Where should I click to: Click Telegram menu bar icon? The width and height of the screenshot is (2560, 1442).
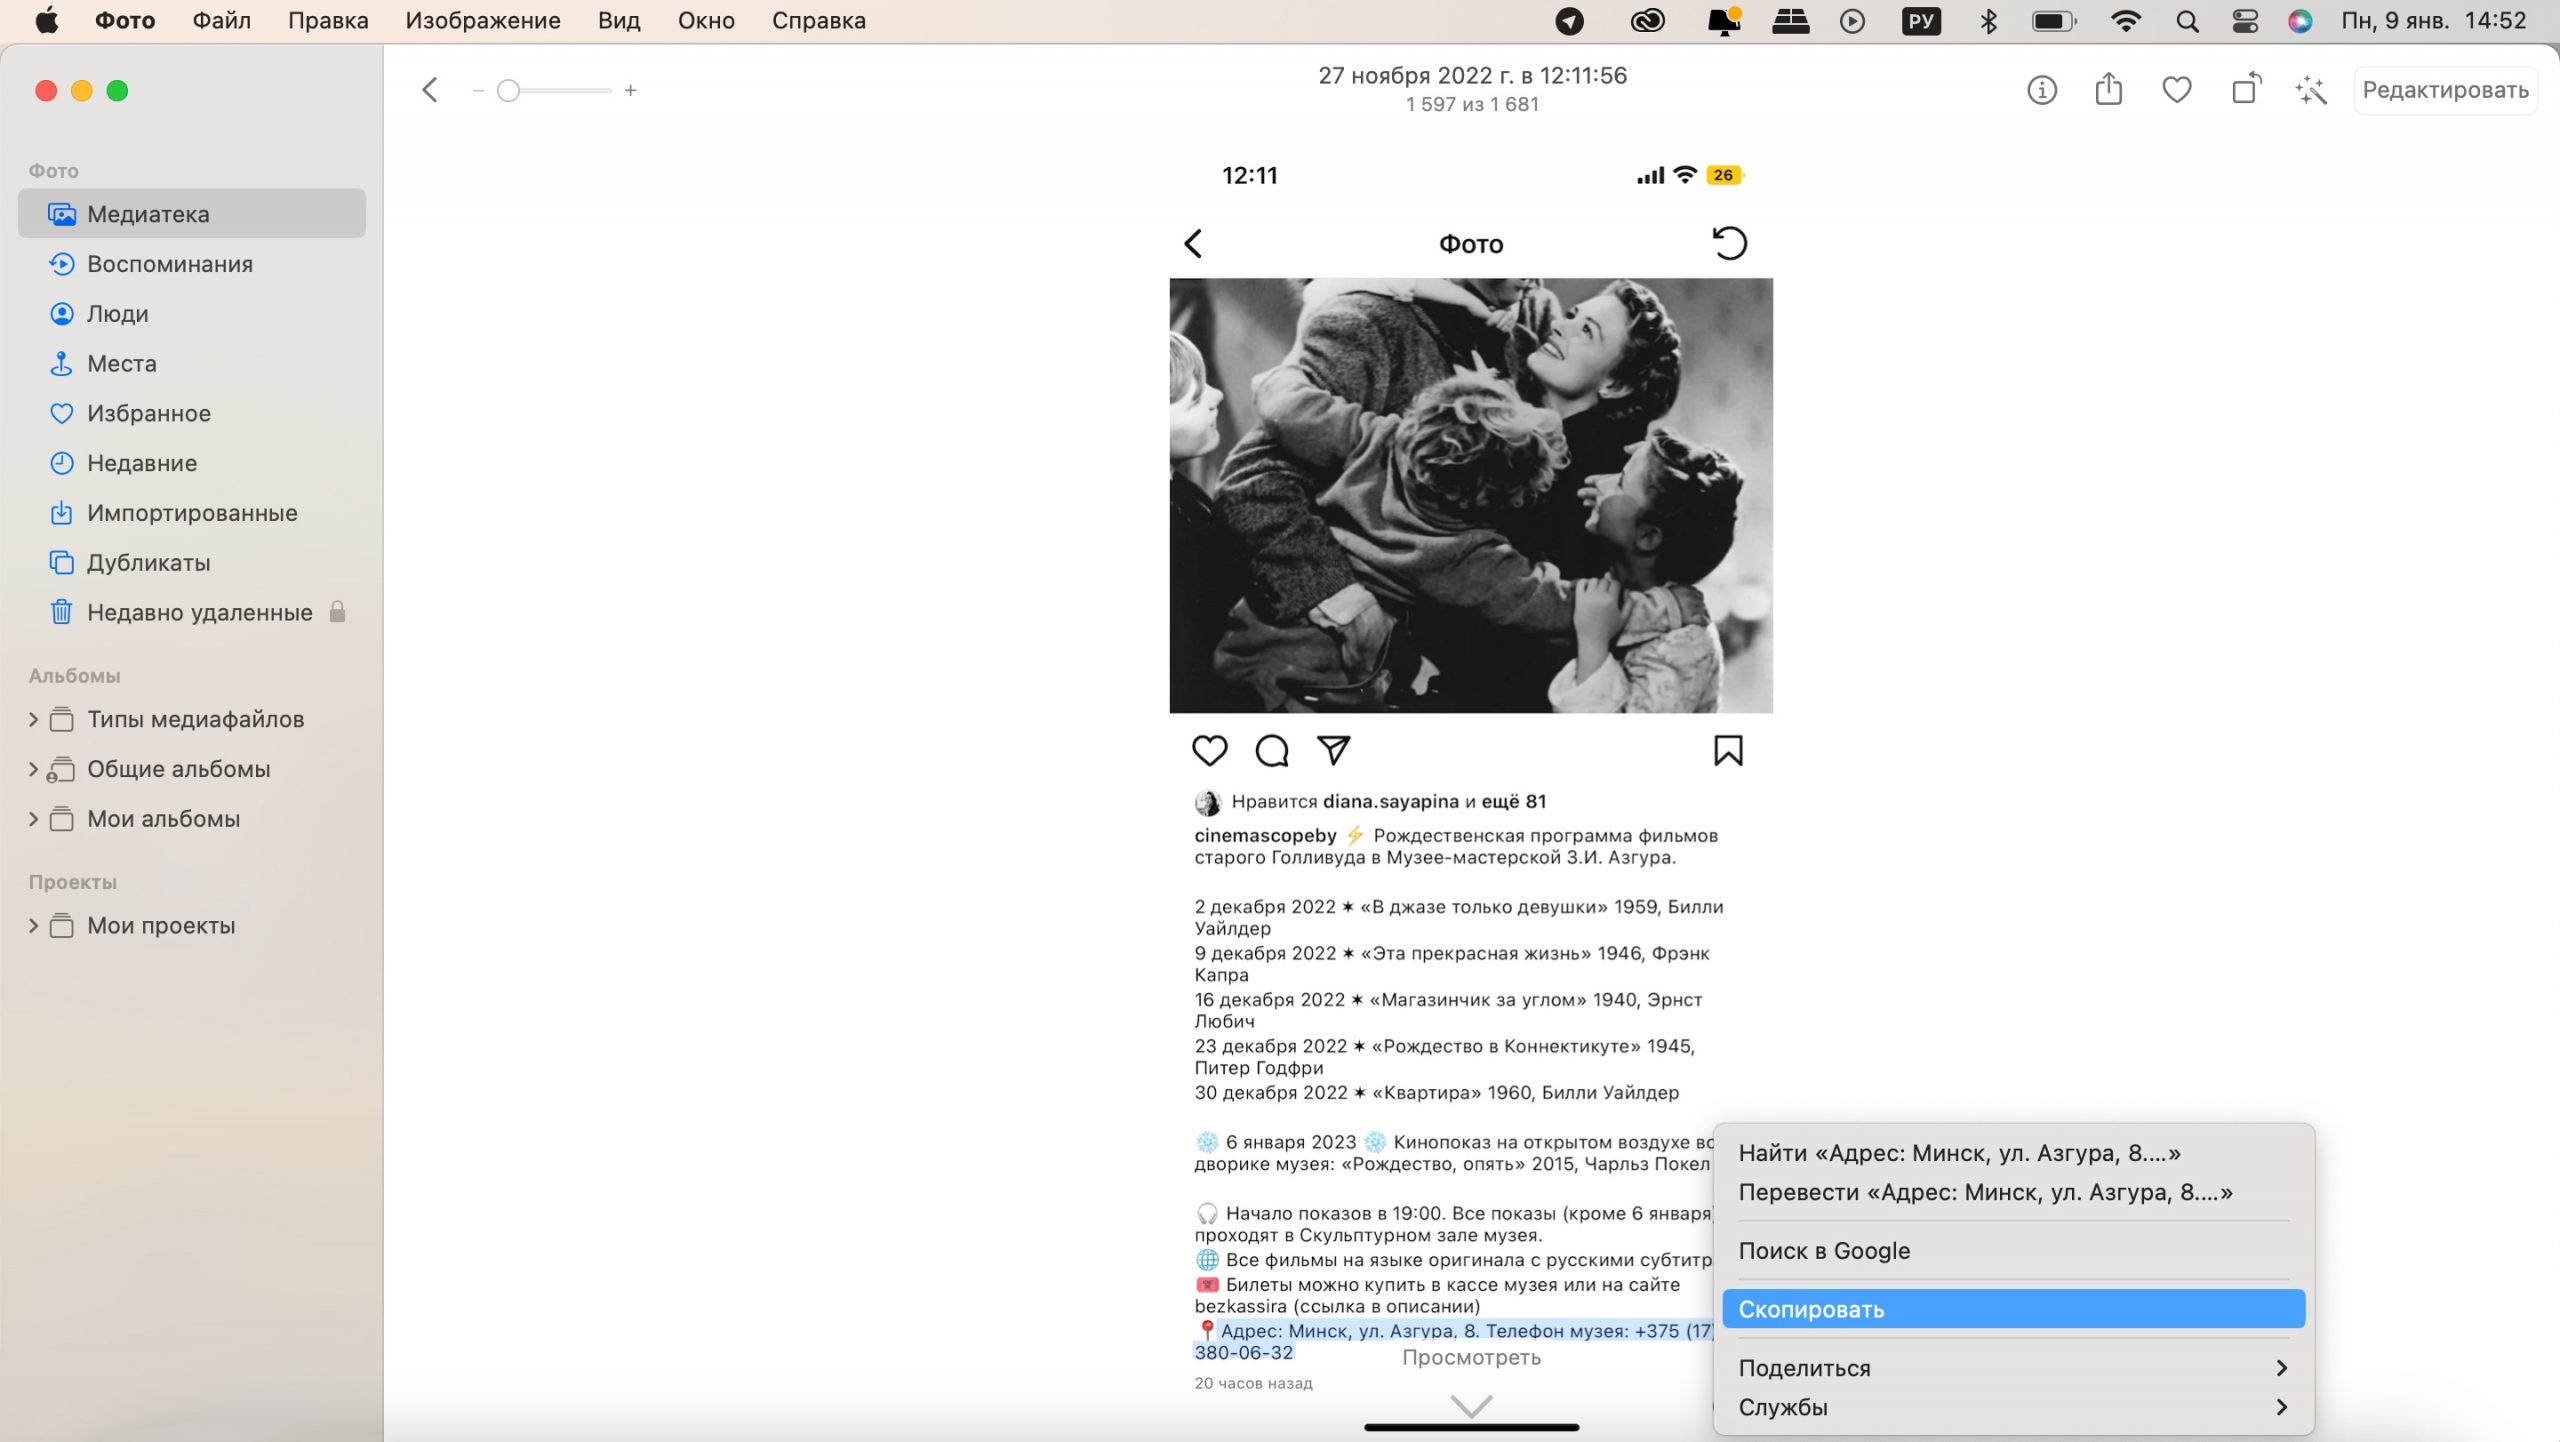[x=1570, y=21]
